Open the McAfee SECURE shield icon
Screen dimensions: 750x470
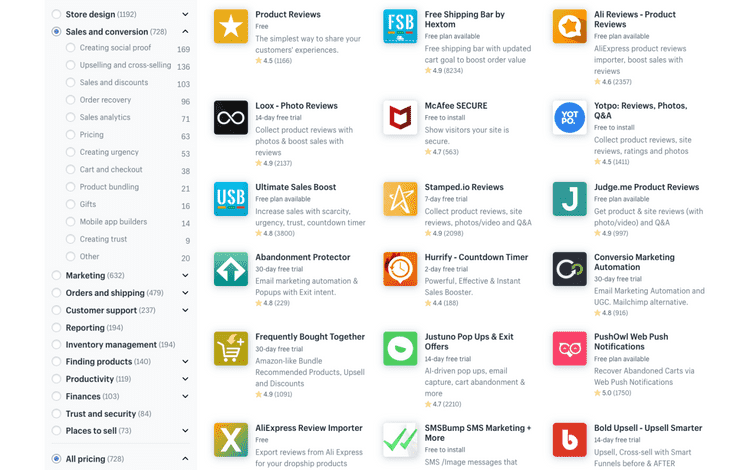click(x=400, y=117)
